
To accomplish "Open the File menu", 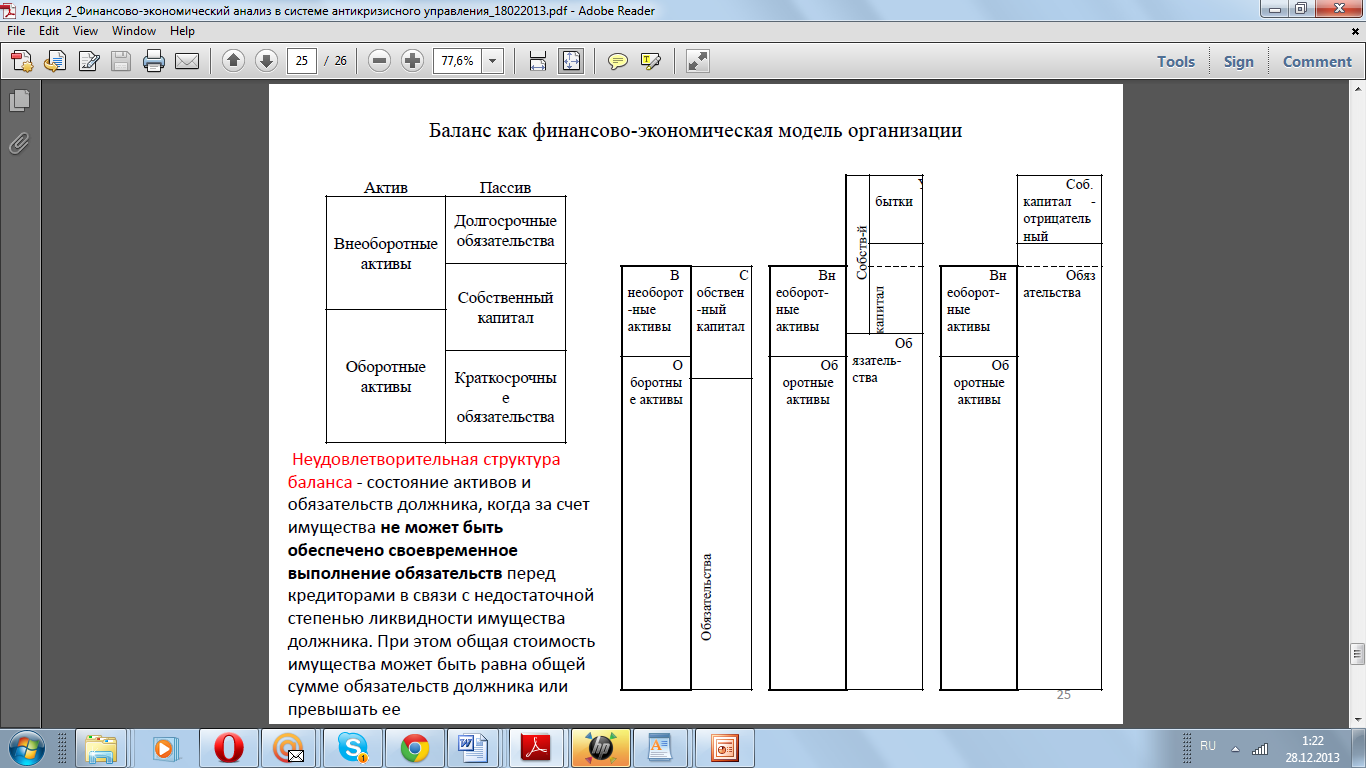I will (x=17, y=31).
